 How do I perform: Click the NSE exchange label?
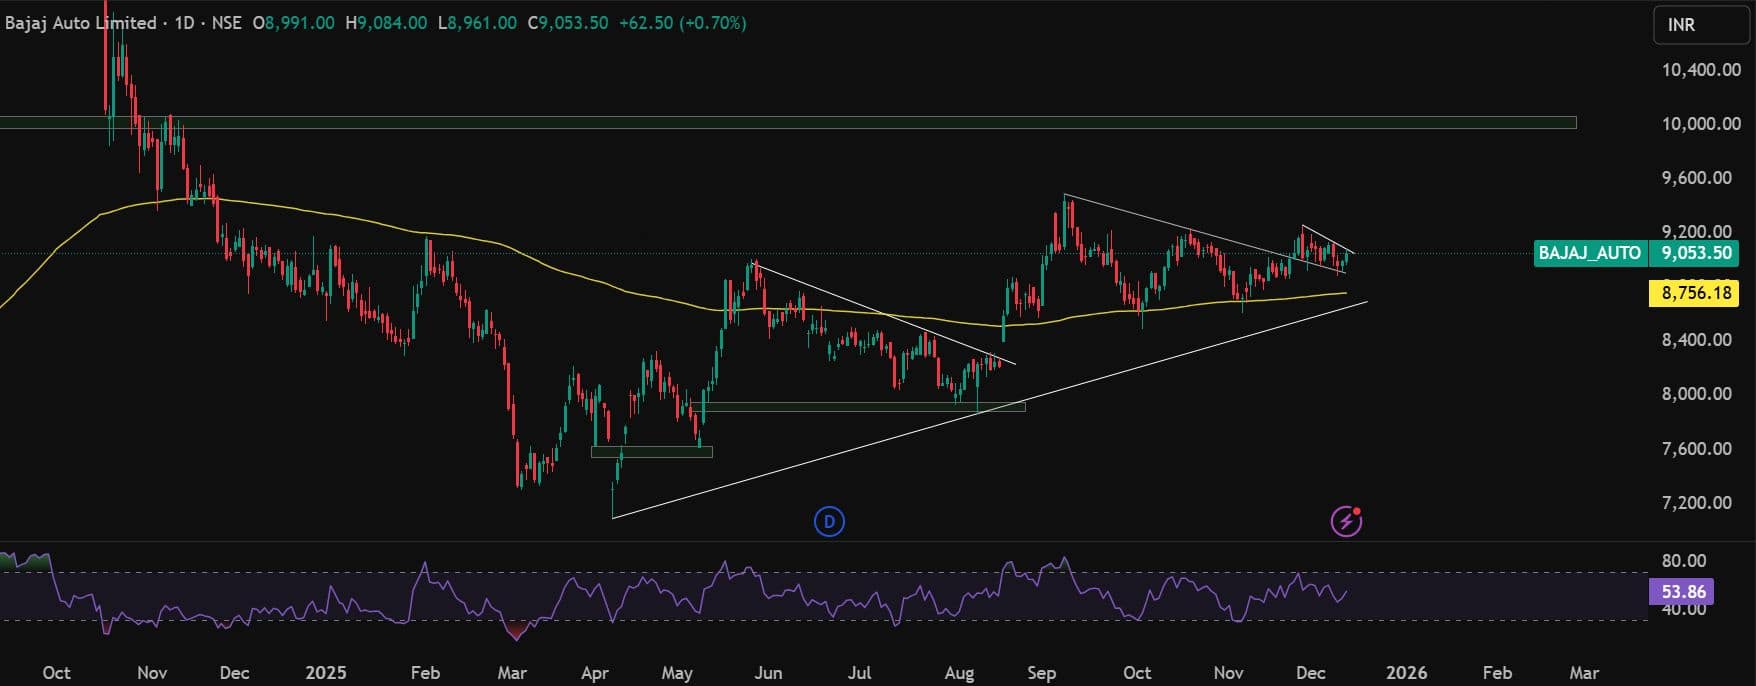(x=226, y=22)
